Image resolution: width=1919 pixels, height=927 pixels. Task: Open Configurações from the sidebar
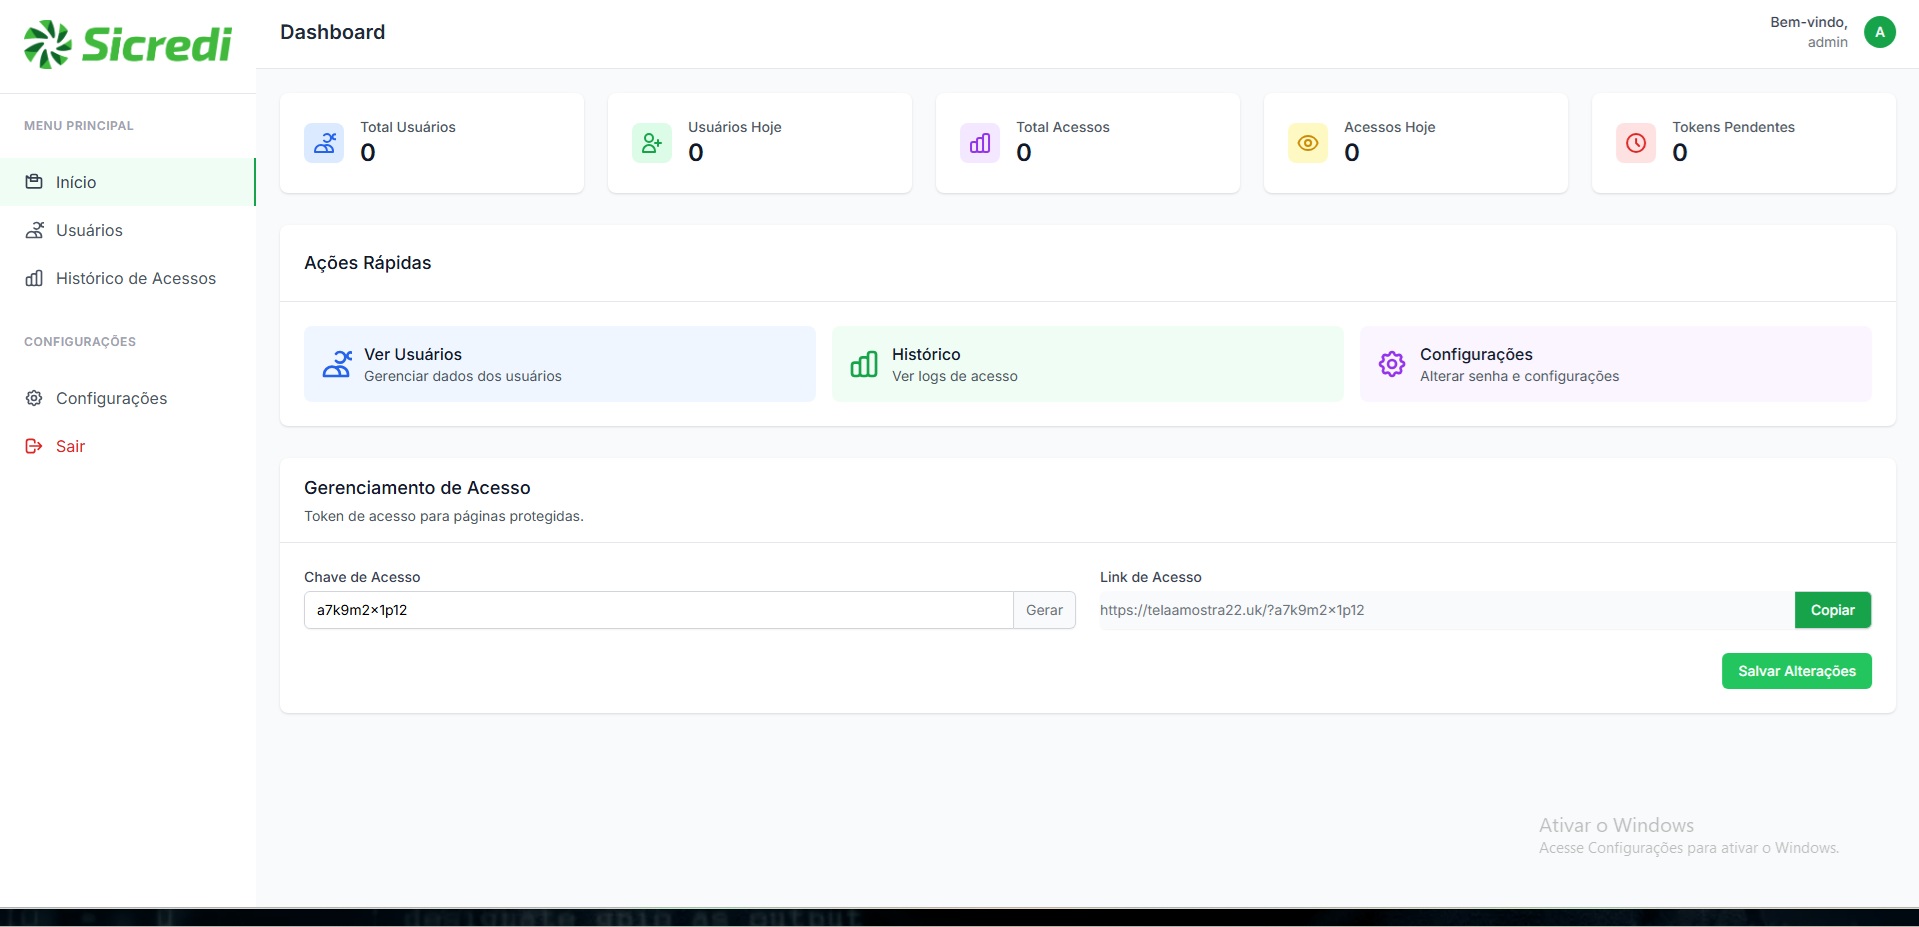click(111, 398)
